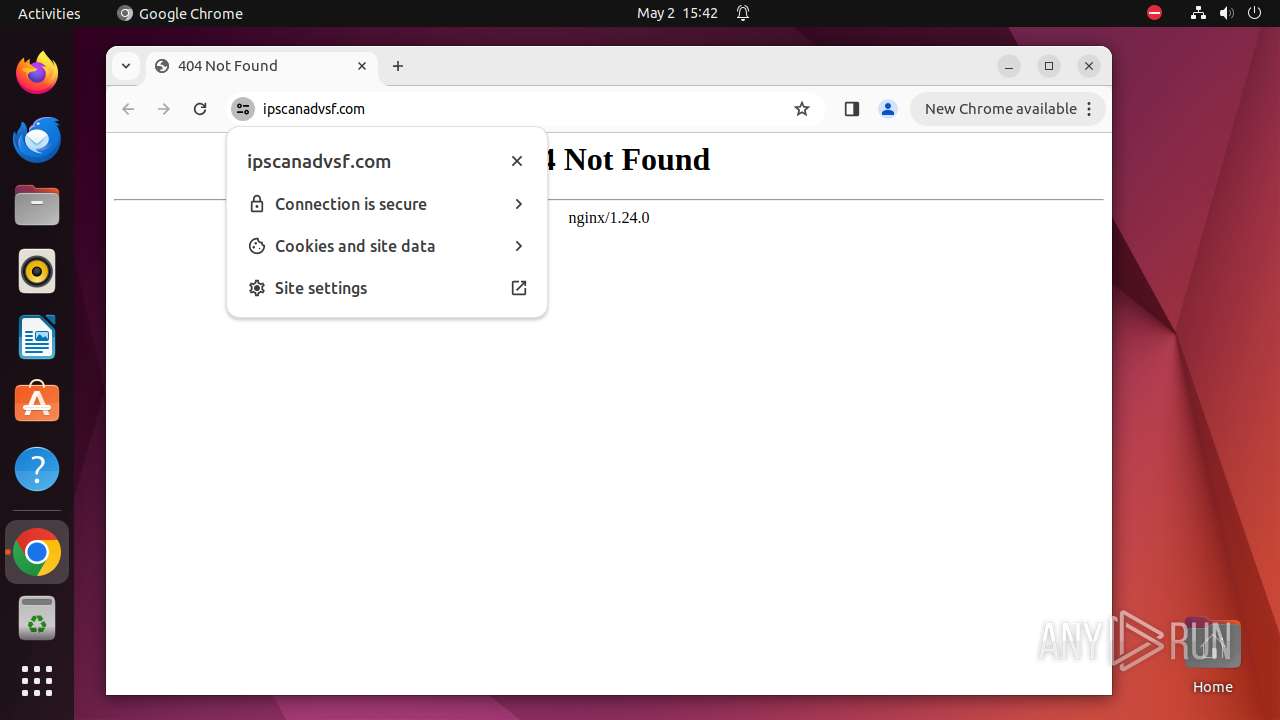Open the Chrome profile avatar

(888, 109)
